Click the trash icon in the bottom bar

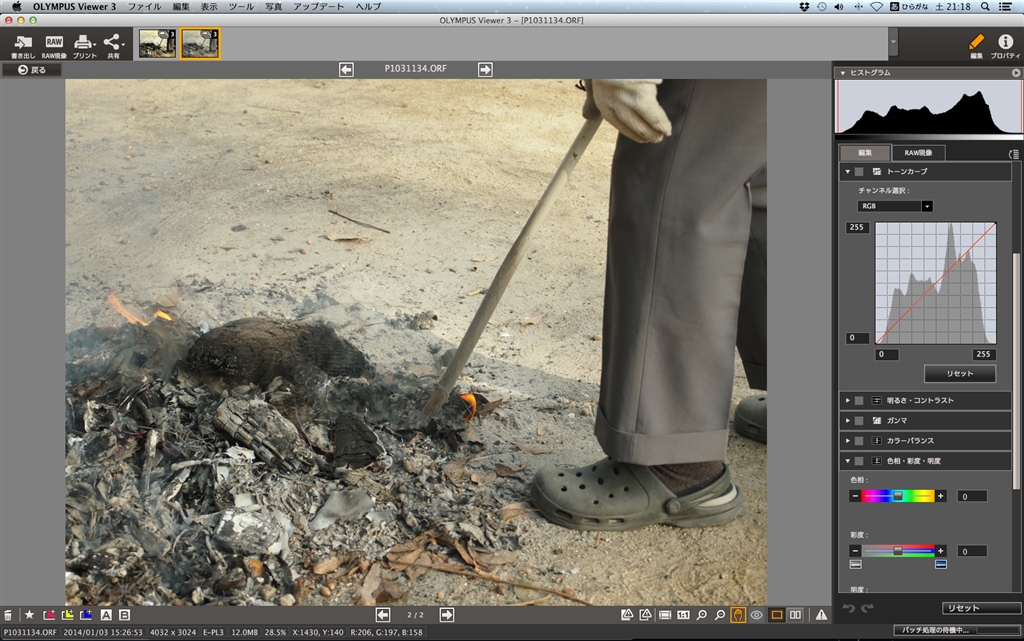pos(9,615)
